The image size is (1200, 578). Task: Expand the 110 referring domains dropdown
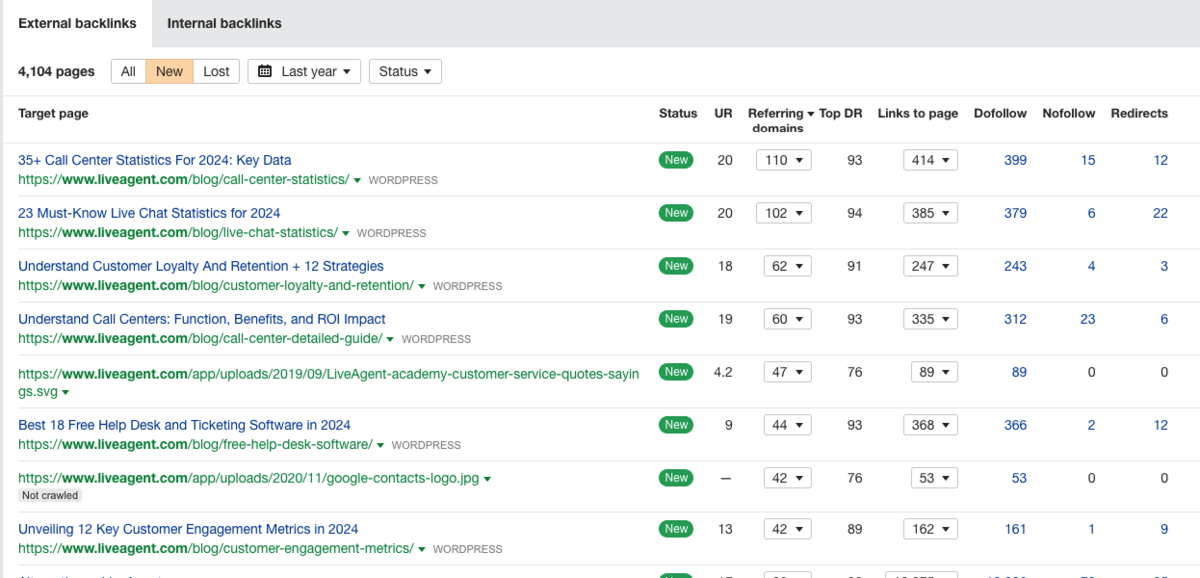point(783,160)
